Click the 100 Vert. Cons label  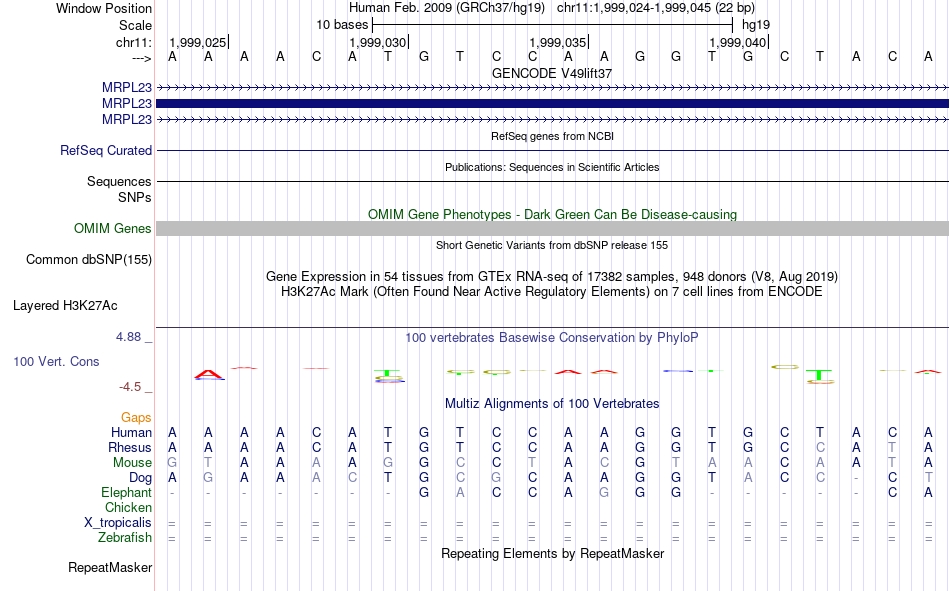pyautogui.click(x=56, y=361)
